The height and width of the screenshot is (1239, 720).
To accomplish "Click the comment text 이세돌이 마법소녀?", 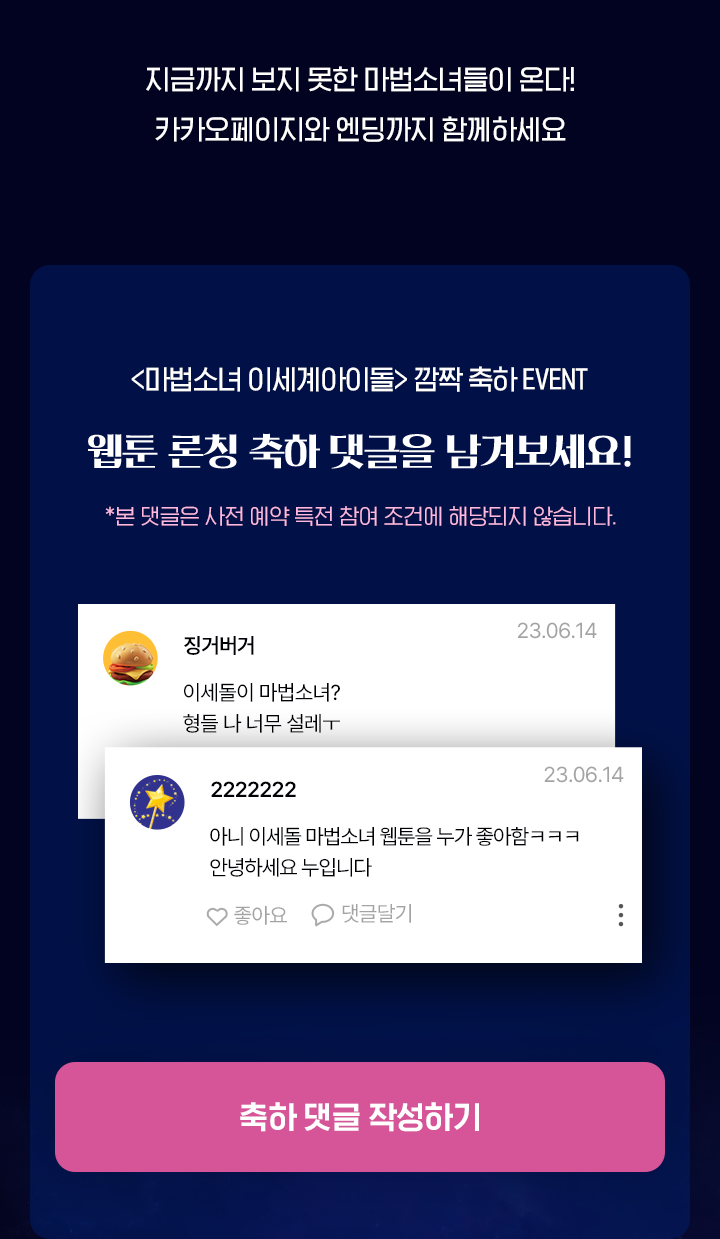I will click(262, 692).
